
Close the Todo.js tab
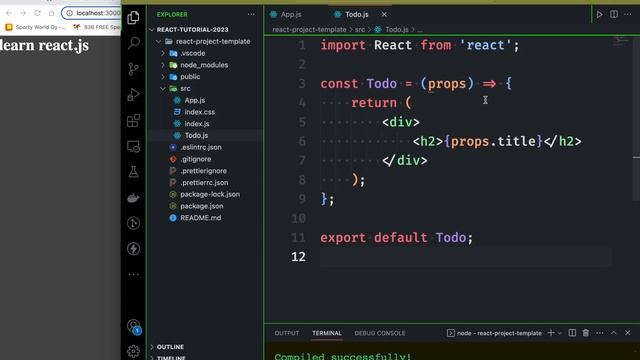384,14
